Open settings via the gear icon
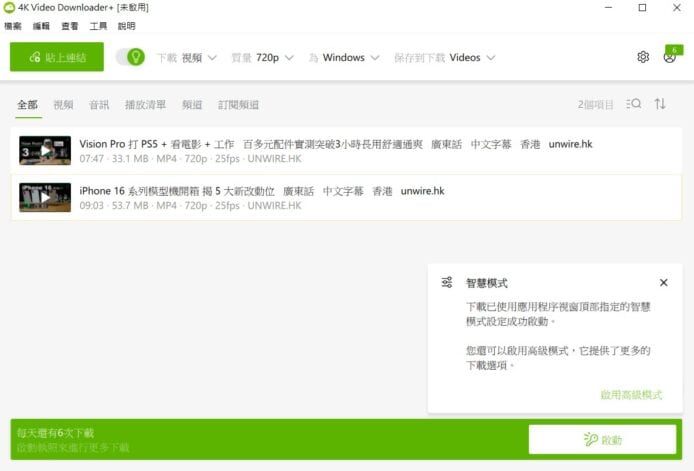This screenshot has width=694, height=471. (x=643, y=57)
